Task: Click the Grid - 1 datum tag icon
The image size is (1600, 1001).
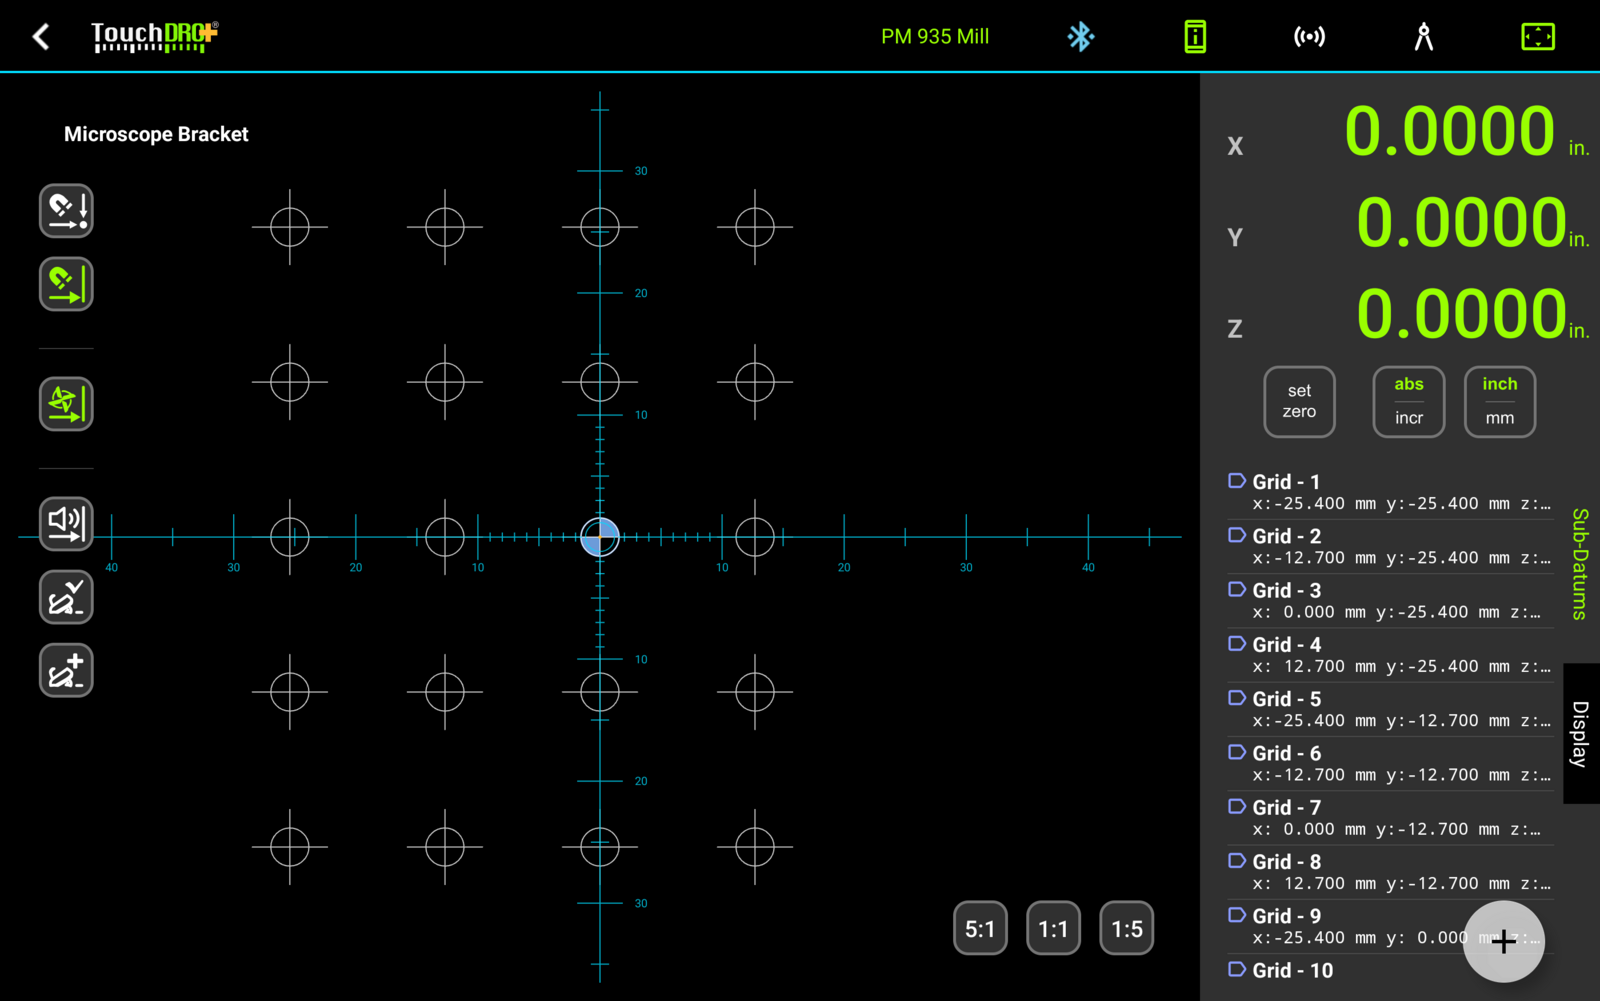Action: [x=1237, y=481]
